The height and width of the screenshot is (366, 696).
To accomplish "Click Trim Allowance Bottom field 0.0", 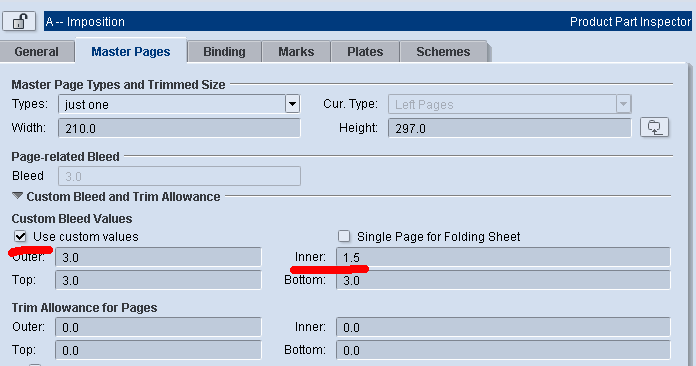I will click(503, 350).
